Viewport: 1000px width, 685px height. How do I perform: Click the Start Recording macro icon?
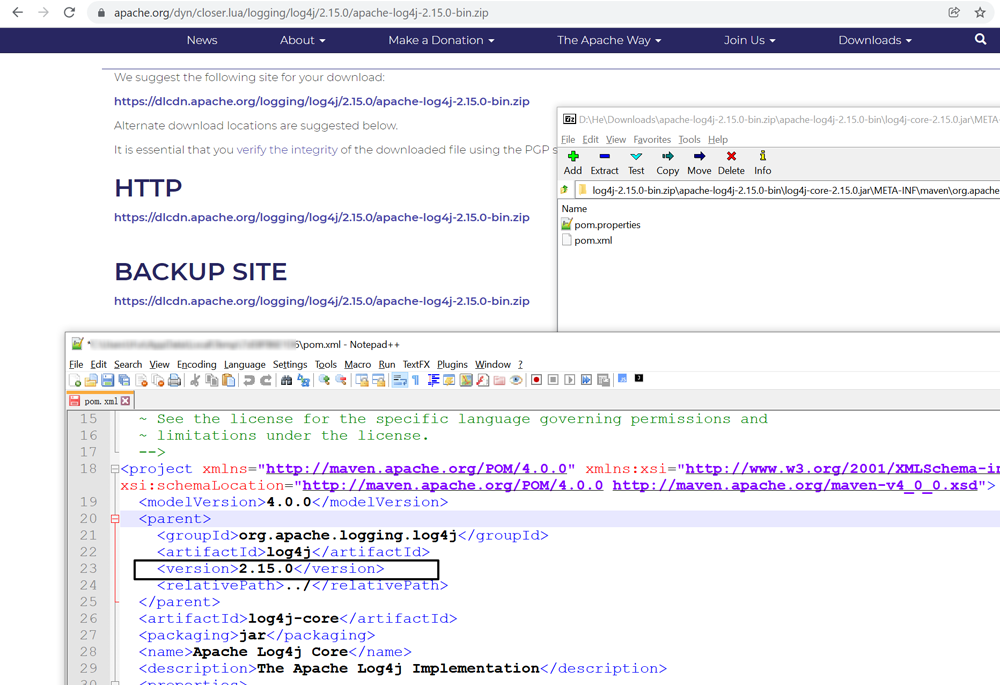coord(536,380)
